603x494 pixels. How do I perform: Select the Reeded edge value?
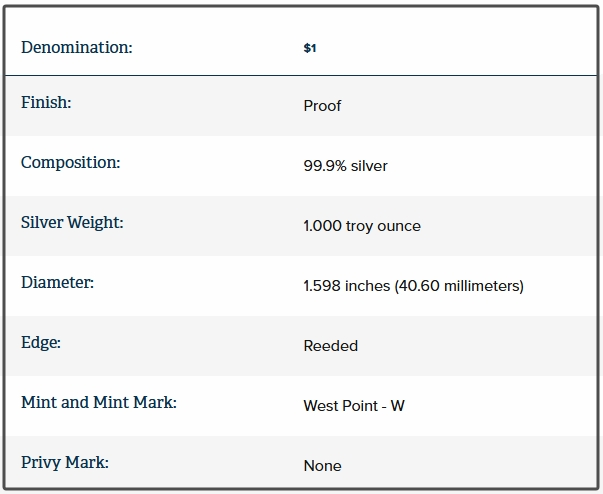point(330,345)
